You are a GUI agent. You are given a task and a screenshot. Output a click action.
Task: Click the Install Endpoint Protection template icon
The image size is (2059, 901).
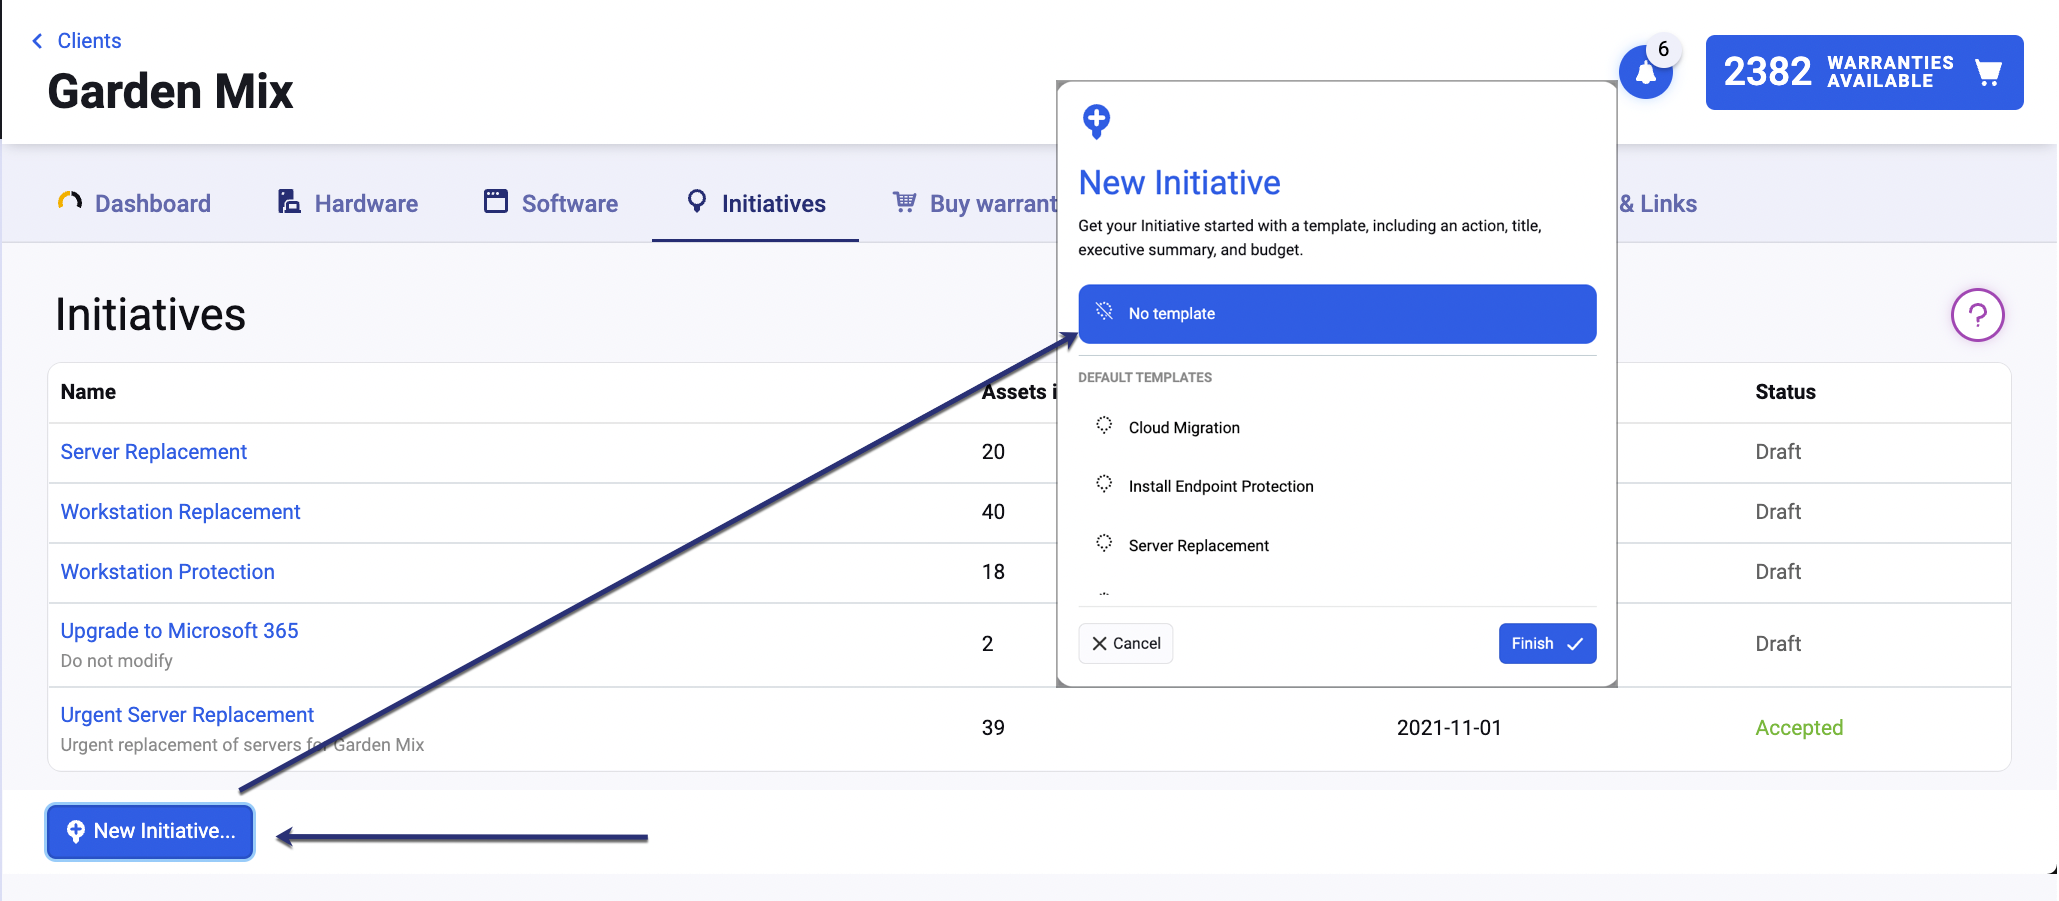click(x=1104, y=484)
